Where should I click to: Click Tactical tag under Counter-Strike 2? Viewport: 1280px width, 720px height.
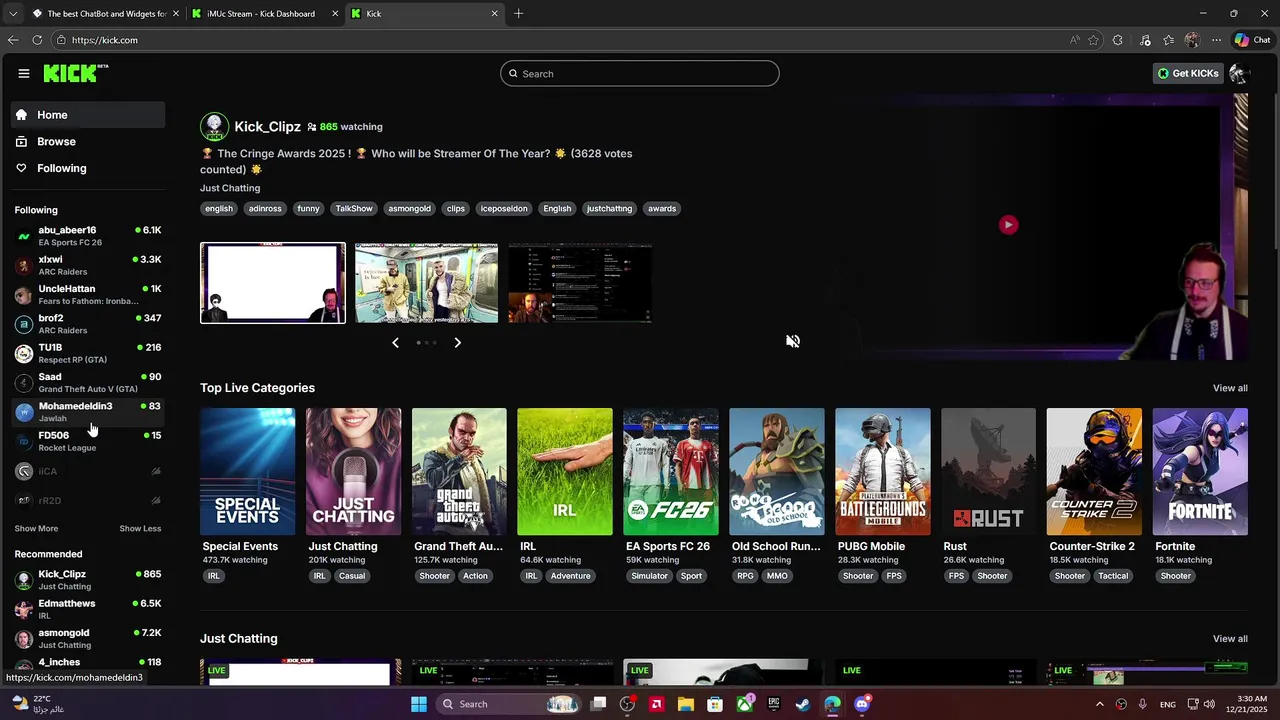[1113, 576]
